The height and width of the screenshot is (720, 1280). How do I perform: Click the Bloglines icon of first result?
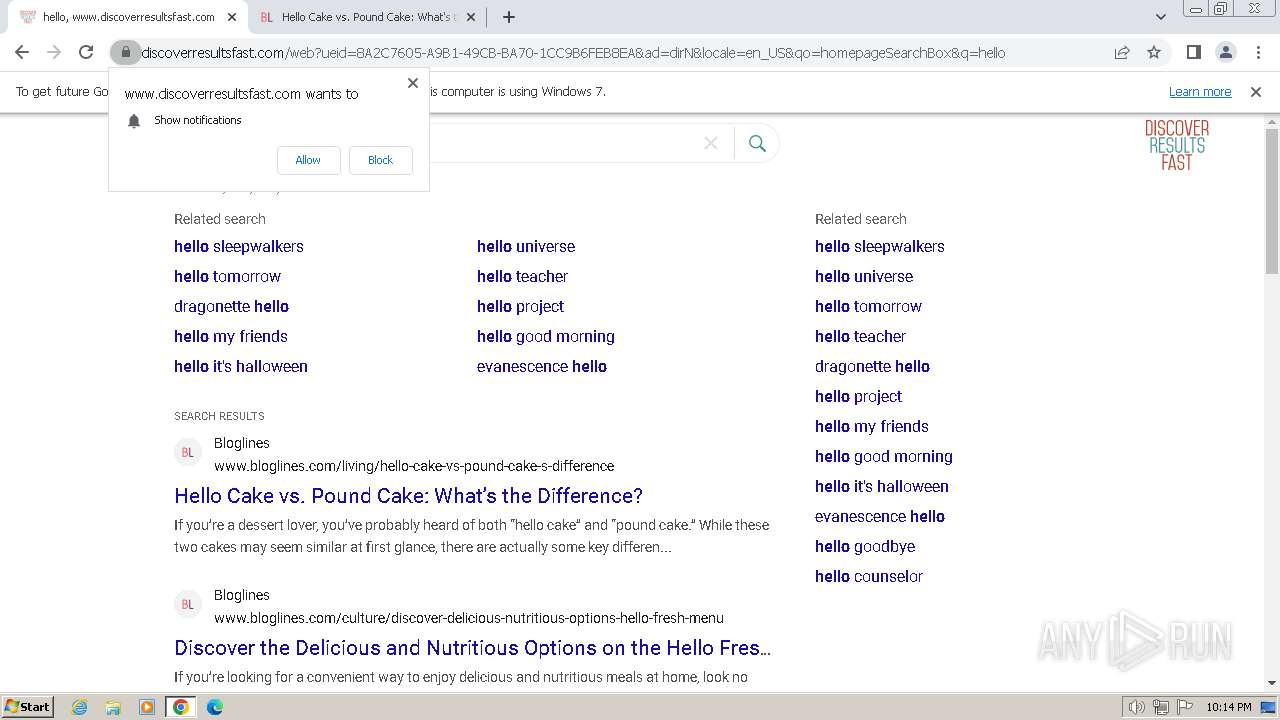(187, 453)
